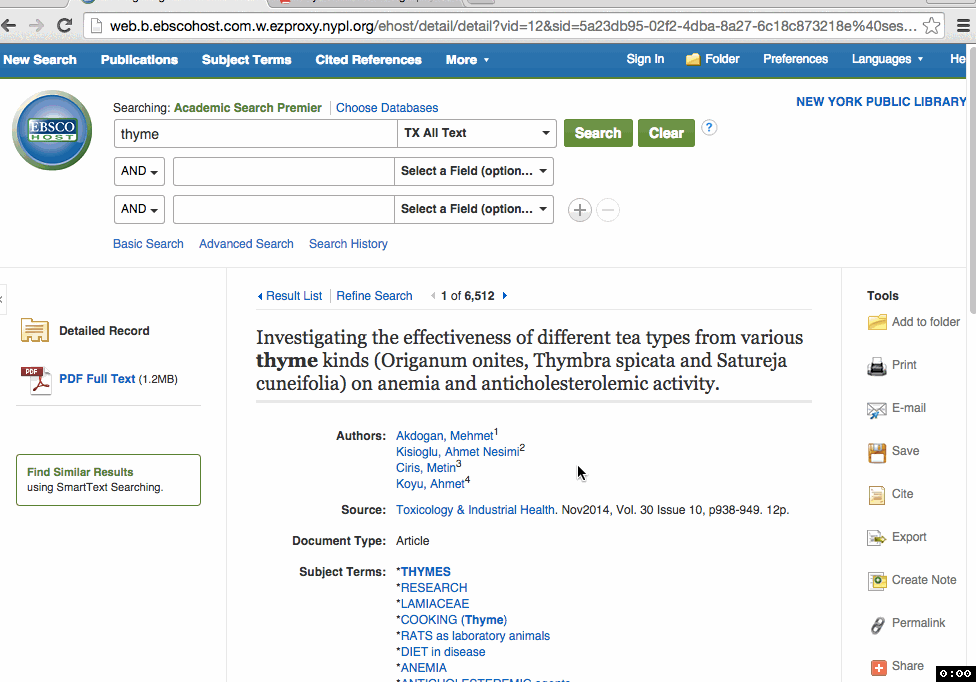976x682 pixels.
Task: Click the Create Note icon
Action: pyautogui.click(x=877, y=581)
